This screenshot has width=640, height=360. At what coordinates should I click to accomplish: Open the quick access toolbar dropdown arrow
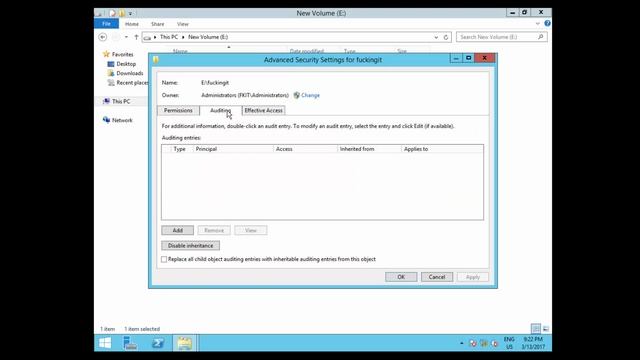point(130,13)
